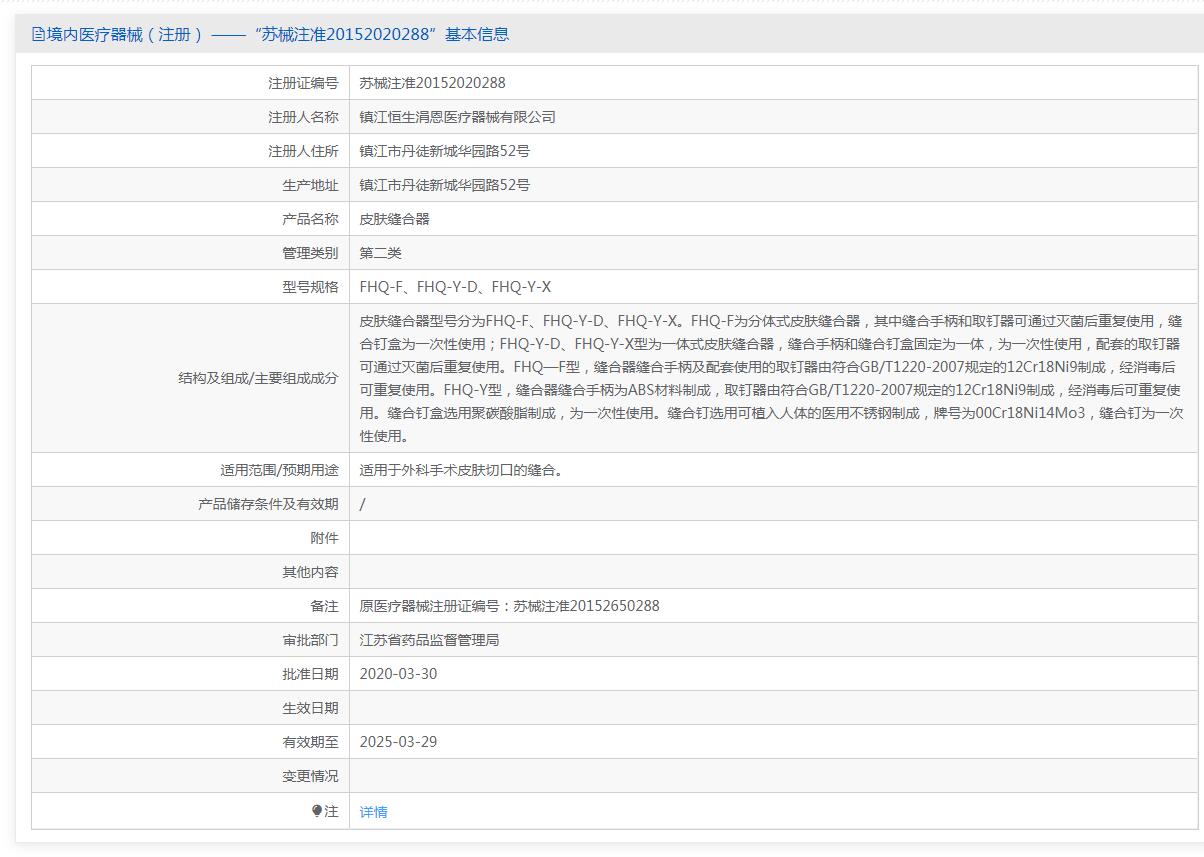Screen dimensions: 1204x857
Task: Select model specs FHQ-F、FHQ-Y-D、FHQ-Y-X
Action: pyautogui.click(x=455, y=287)
